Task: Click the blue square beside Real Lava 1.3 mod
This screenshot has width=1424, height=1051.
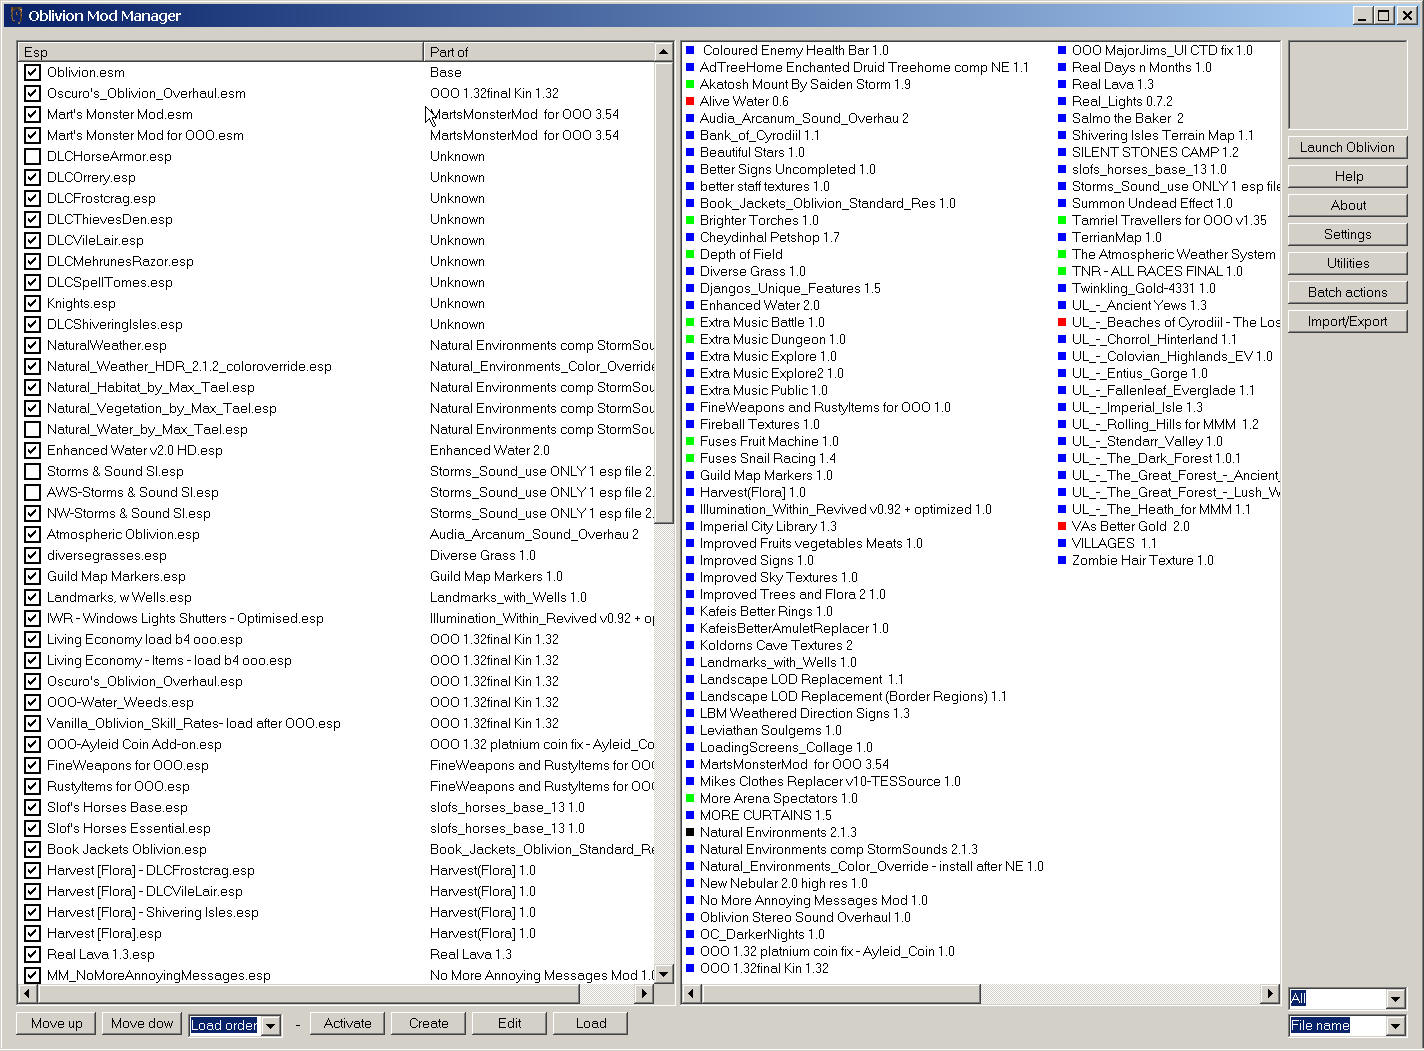Action: 1062,84
